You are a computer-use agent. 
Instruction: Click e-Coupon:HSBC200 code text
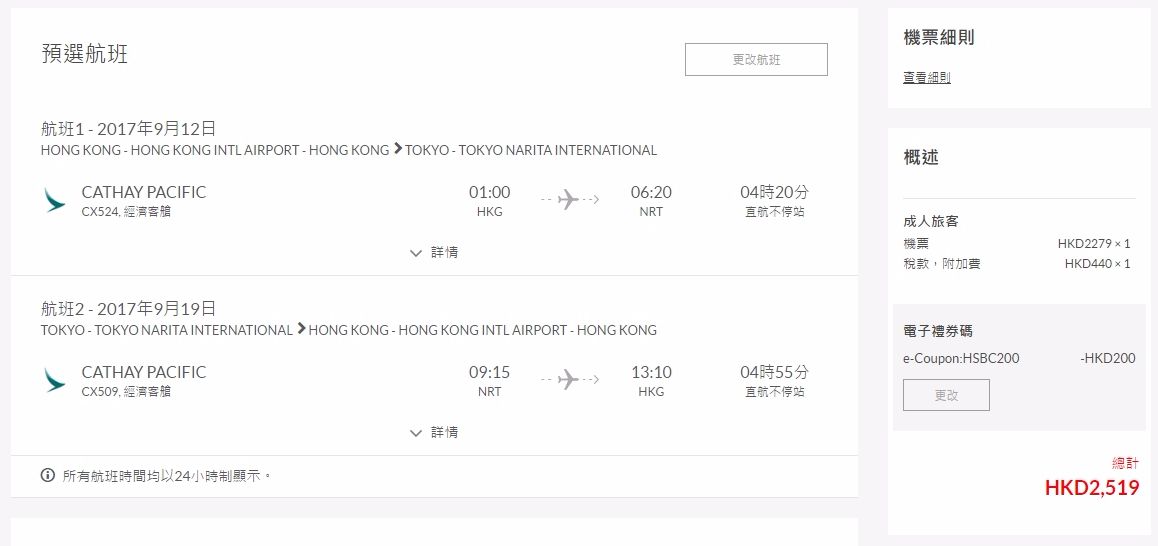tap(961, 358)
